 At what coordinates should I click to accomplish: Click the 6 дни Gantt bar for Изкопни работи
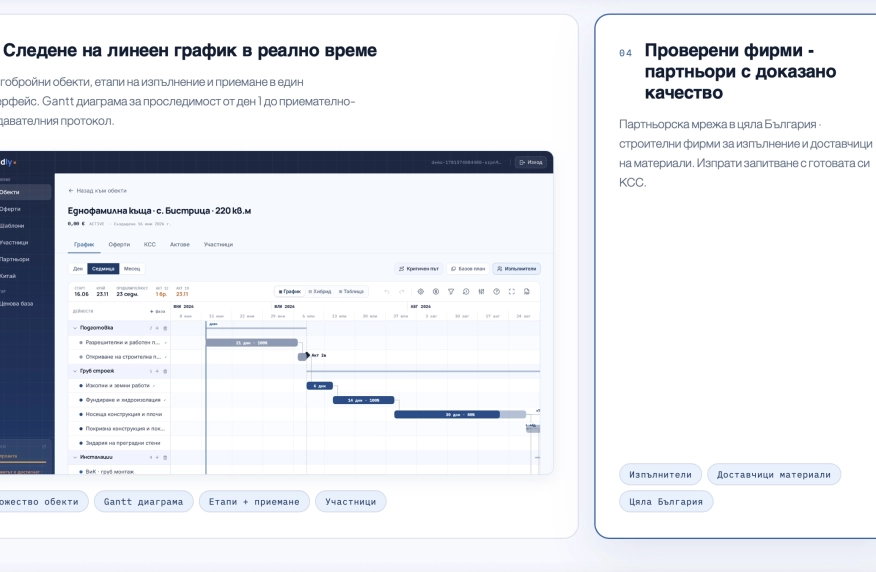pyautogui.click(x=320, y=385)
